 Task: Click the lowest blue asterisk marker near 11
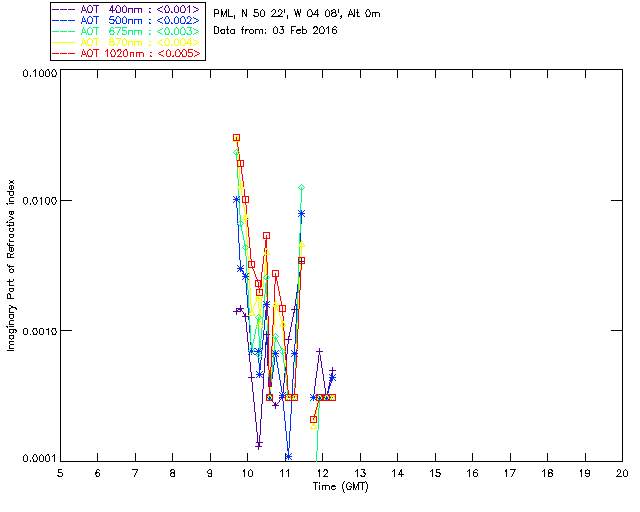[289, 456]
